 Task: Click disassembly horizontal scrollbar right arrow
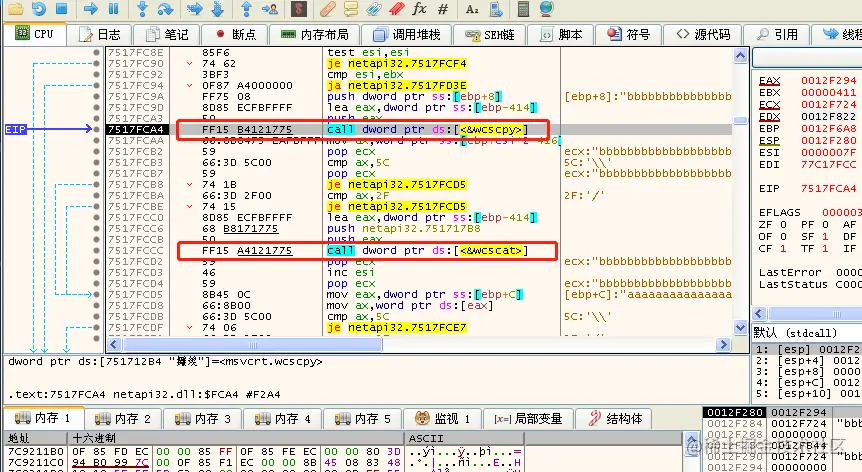tap(723, 345)
